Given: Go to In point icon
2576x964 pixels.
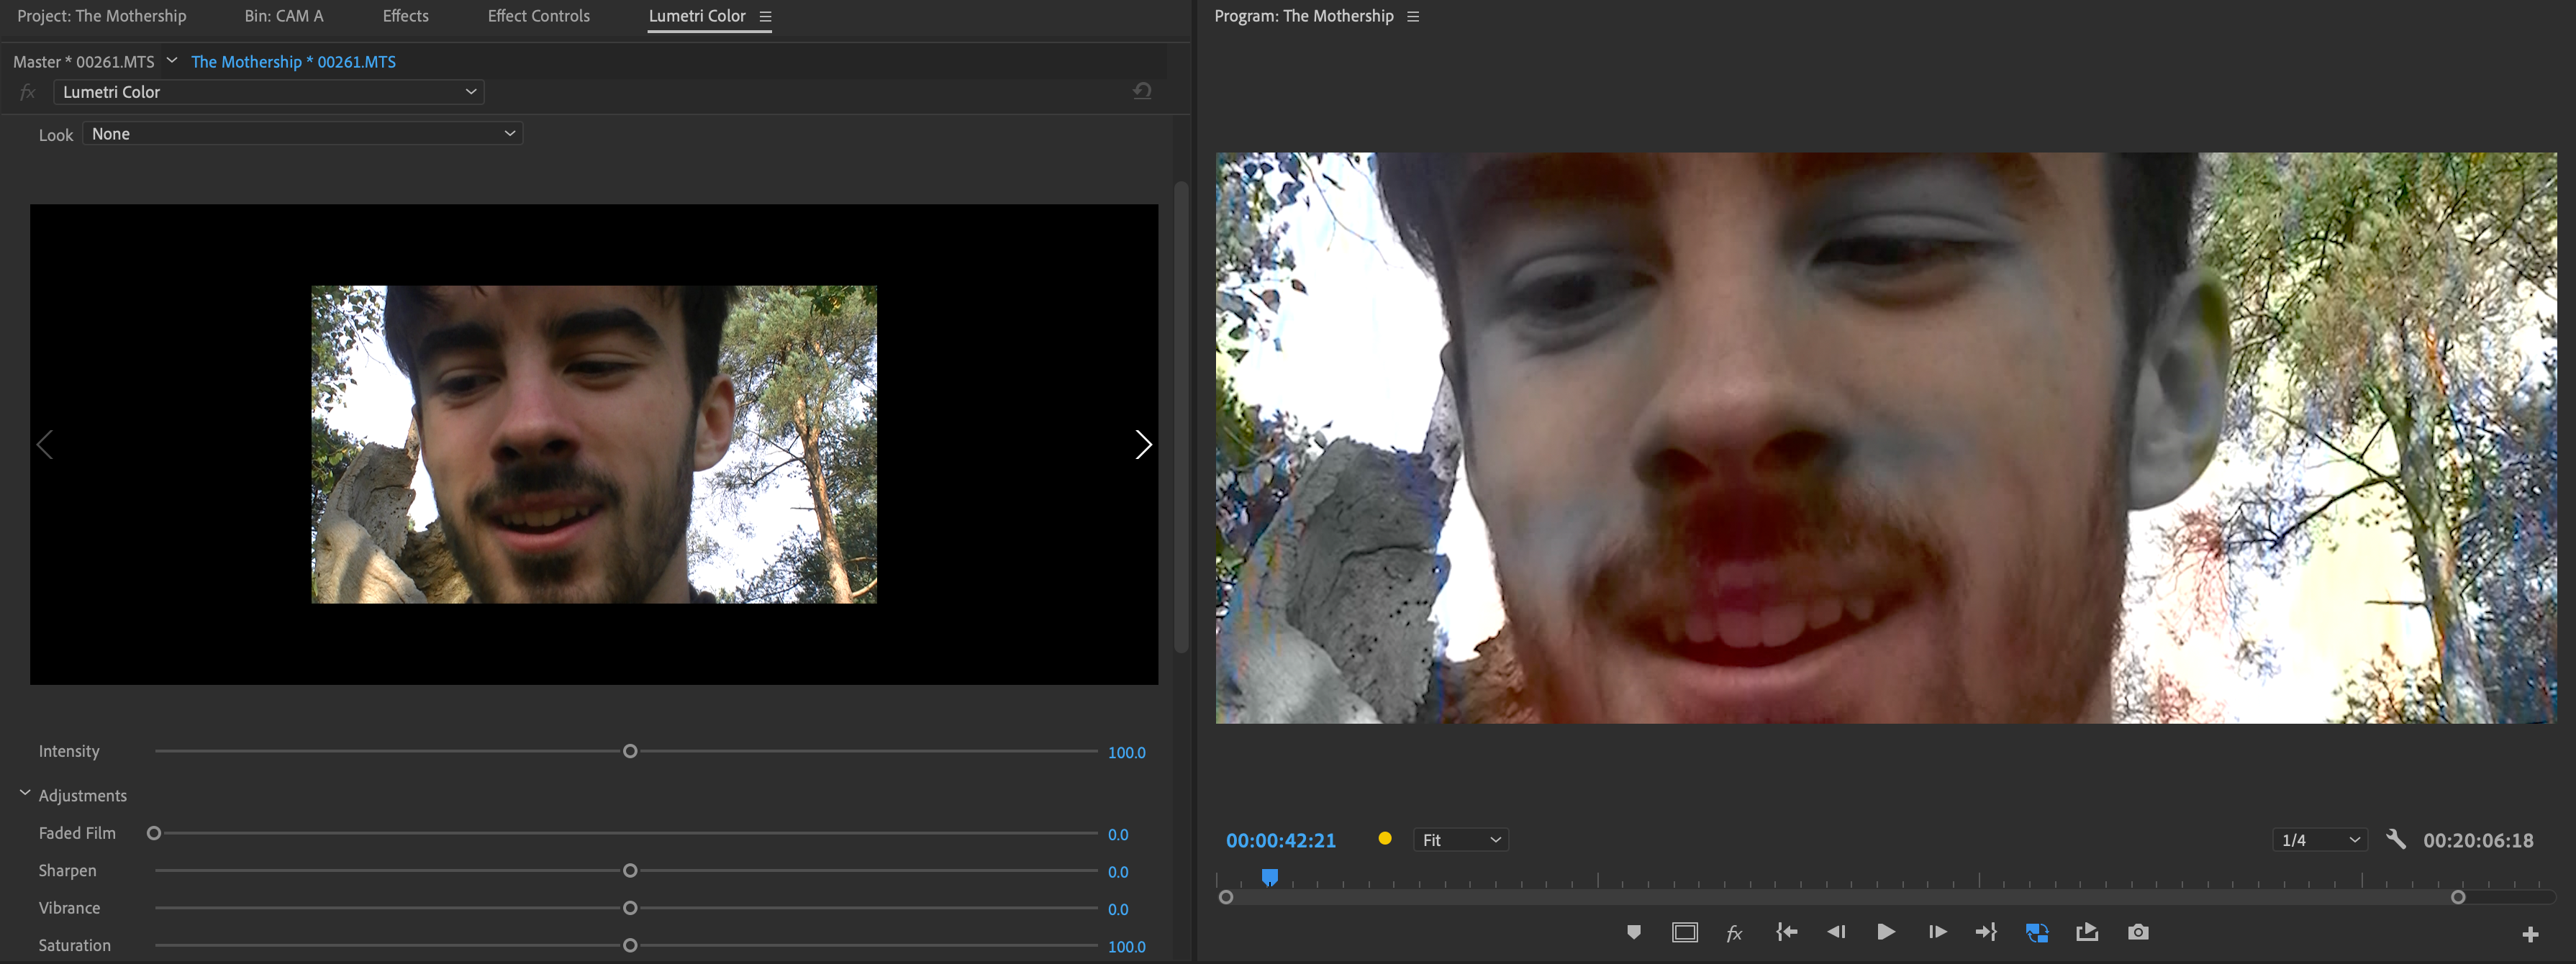Looking at the screenshot, I should (x=1786, y=932).
